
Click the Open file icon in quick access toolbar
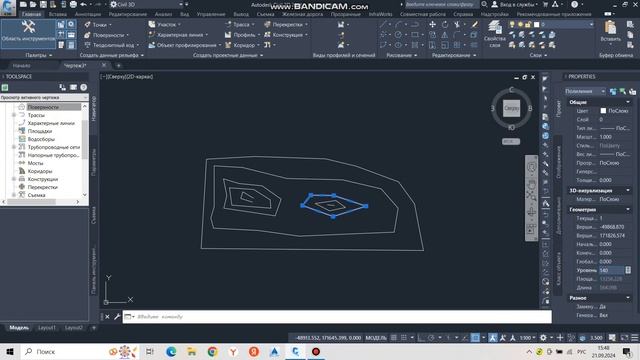33,4
